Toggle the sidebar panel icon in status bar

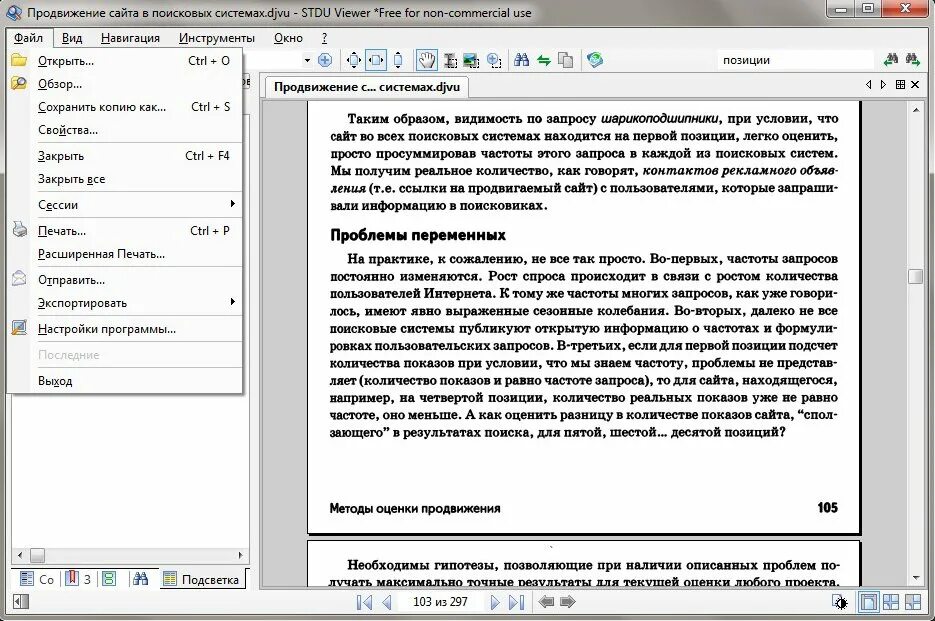[x=21, y=602]
